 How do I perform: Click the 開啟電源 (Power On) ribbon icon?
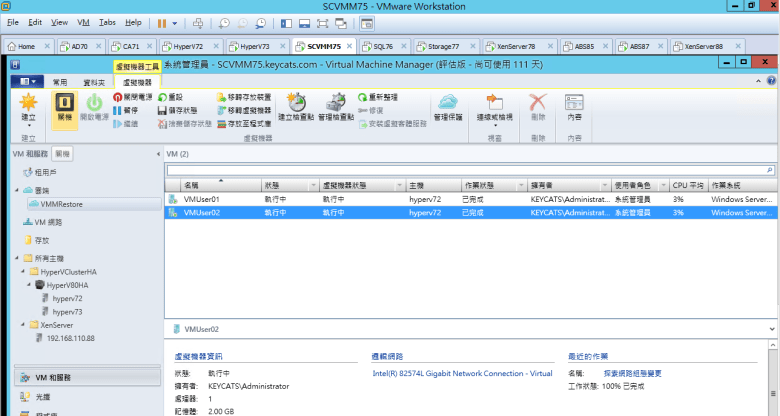coord(93,103)
